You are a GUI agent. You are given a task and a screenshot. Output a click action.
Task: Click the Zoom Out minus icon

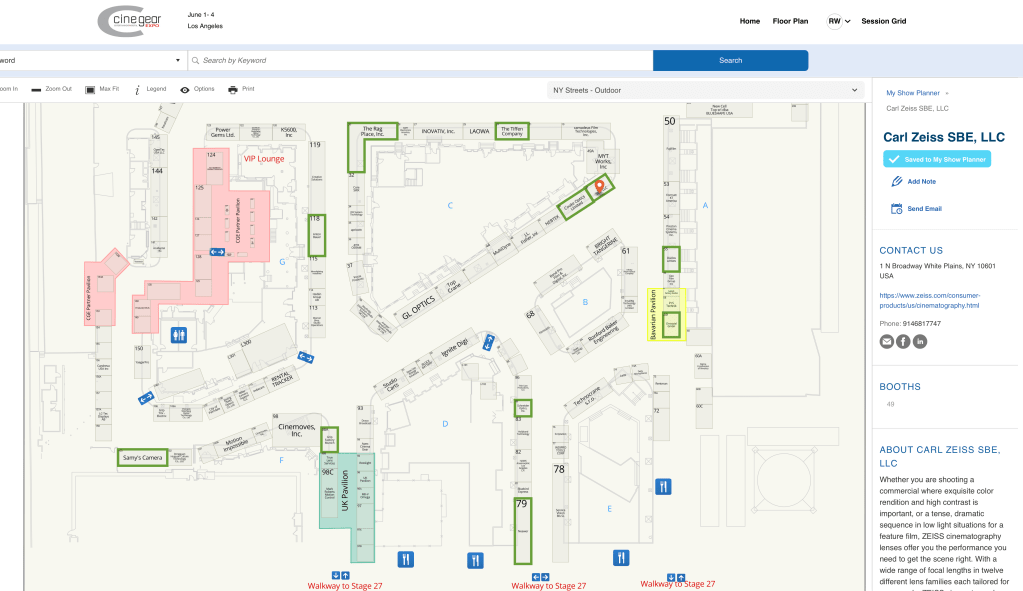(37, 89)
